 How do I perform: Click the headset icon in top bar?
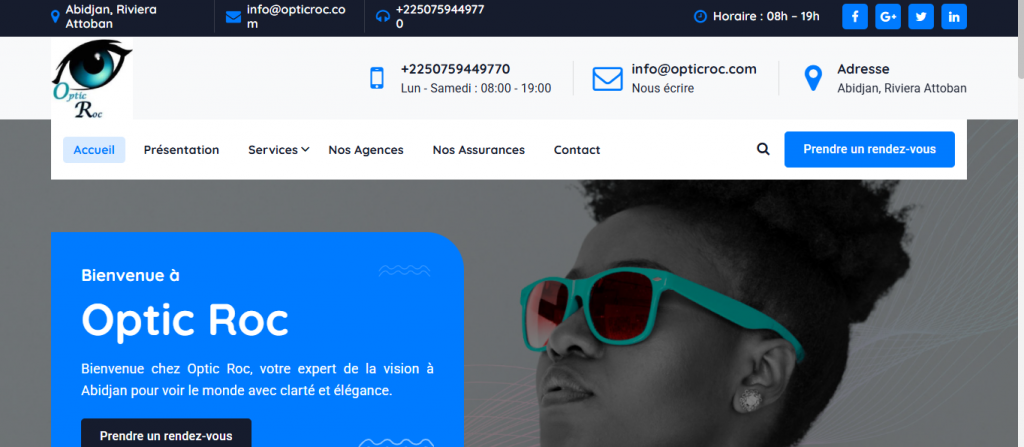coord(383,17)
